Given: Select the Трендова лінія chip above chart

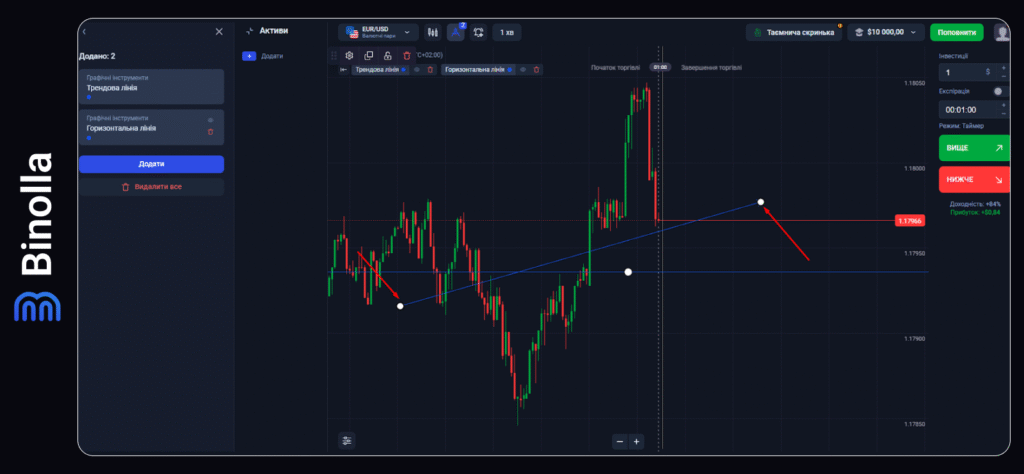Looking at the screenshot, I should 376,70.
